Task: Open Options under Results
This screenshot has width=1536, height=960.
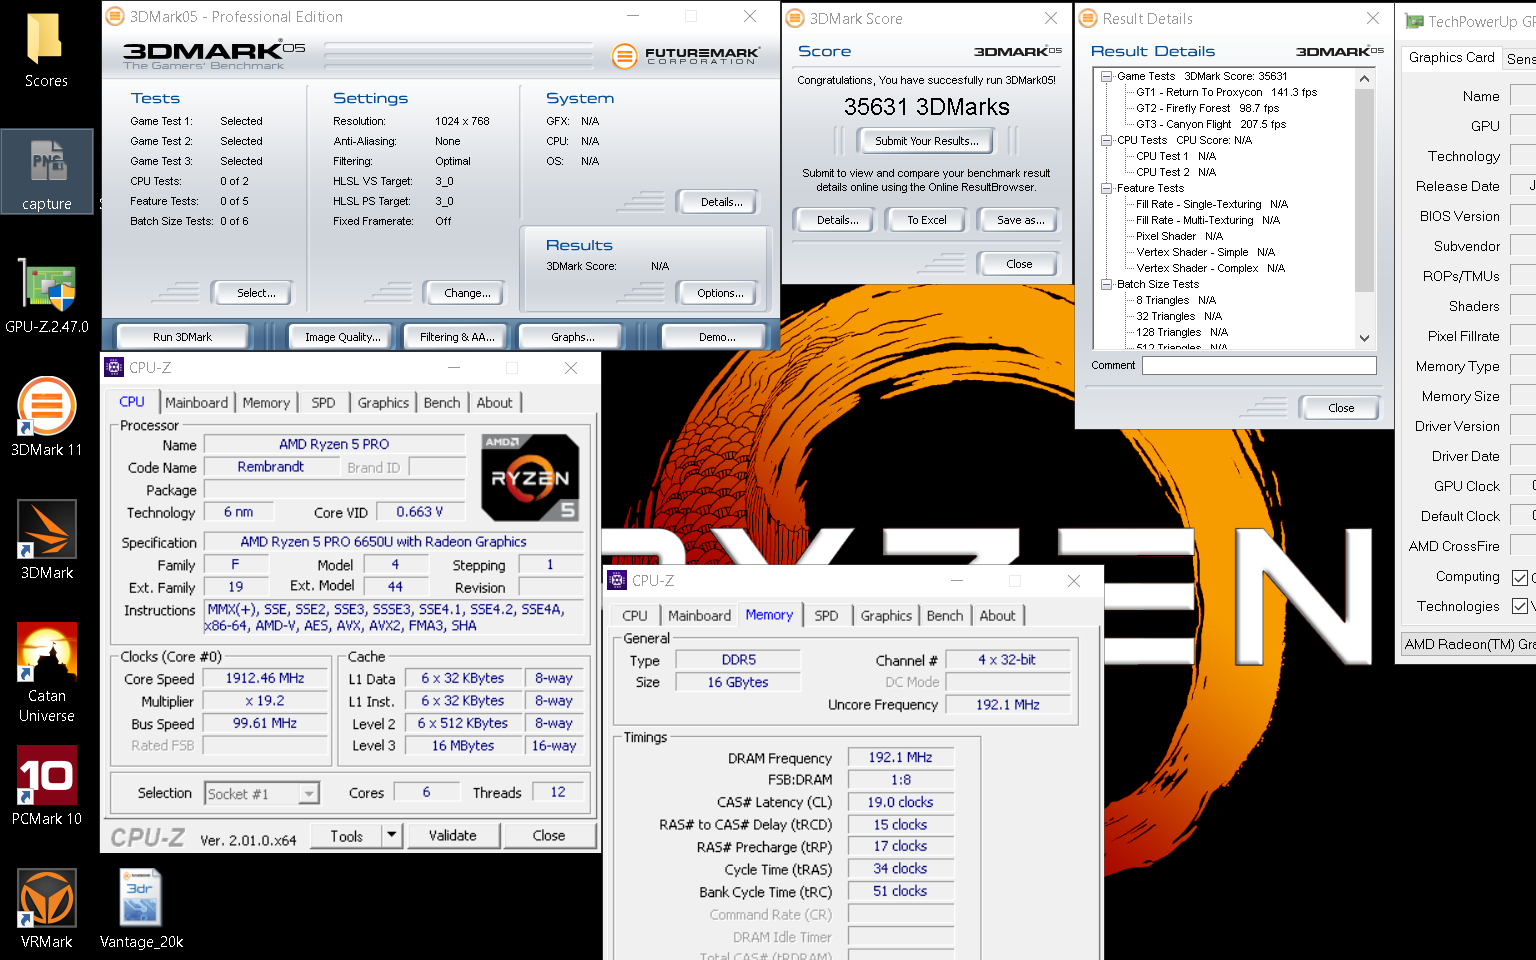Action: point(720,293)
